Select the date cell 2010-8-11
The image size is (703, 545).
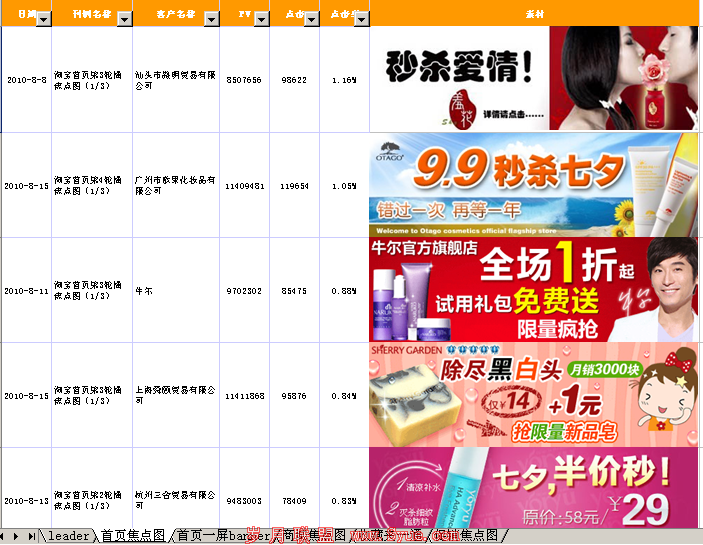pyautogui.click(x=26, y=291)
